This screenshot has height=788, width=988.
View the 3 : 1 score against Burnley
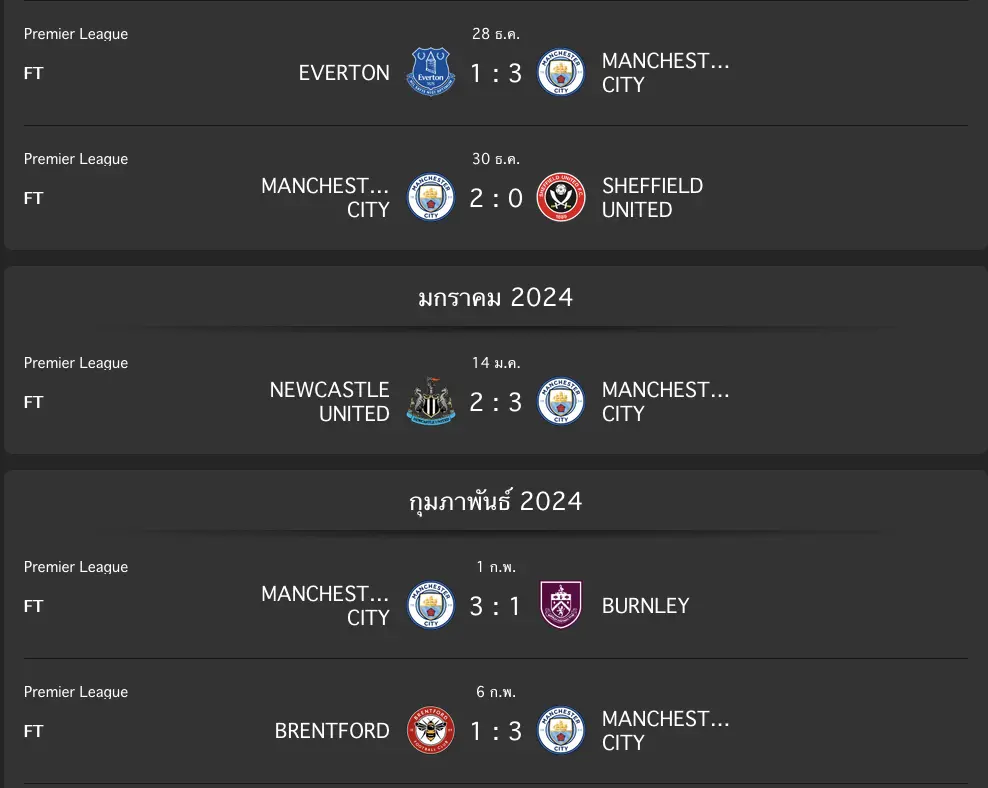click(x=496, y=606)
